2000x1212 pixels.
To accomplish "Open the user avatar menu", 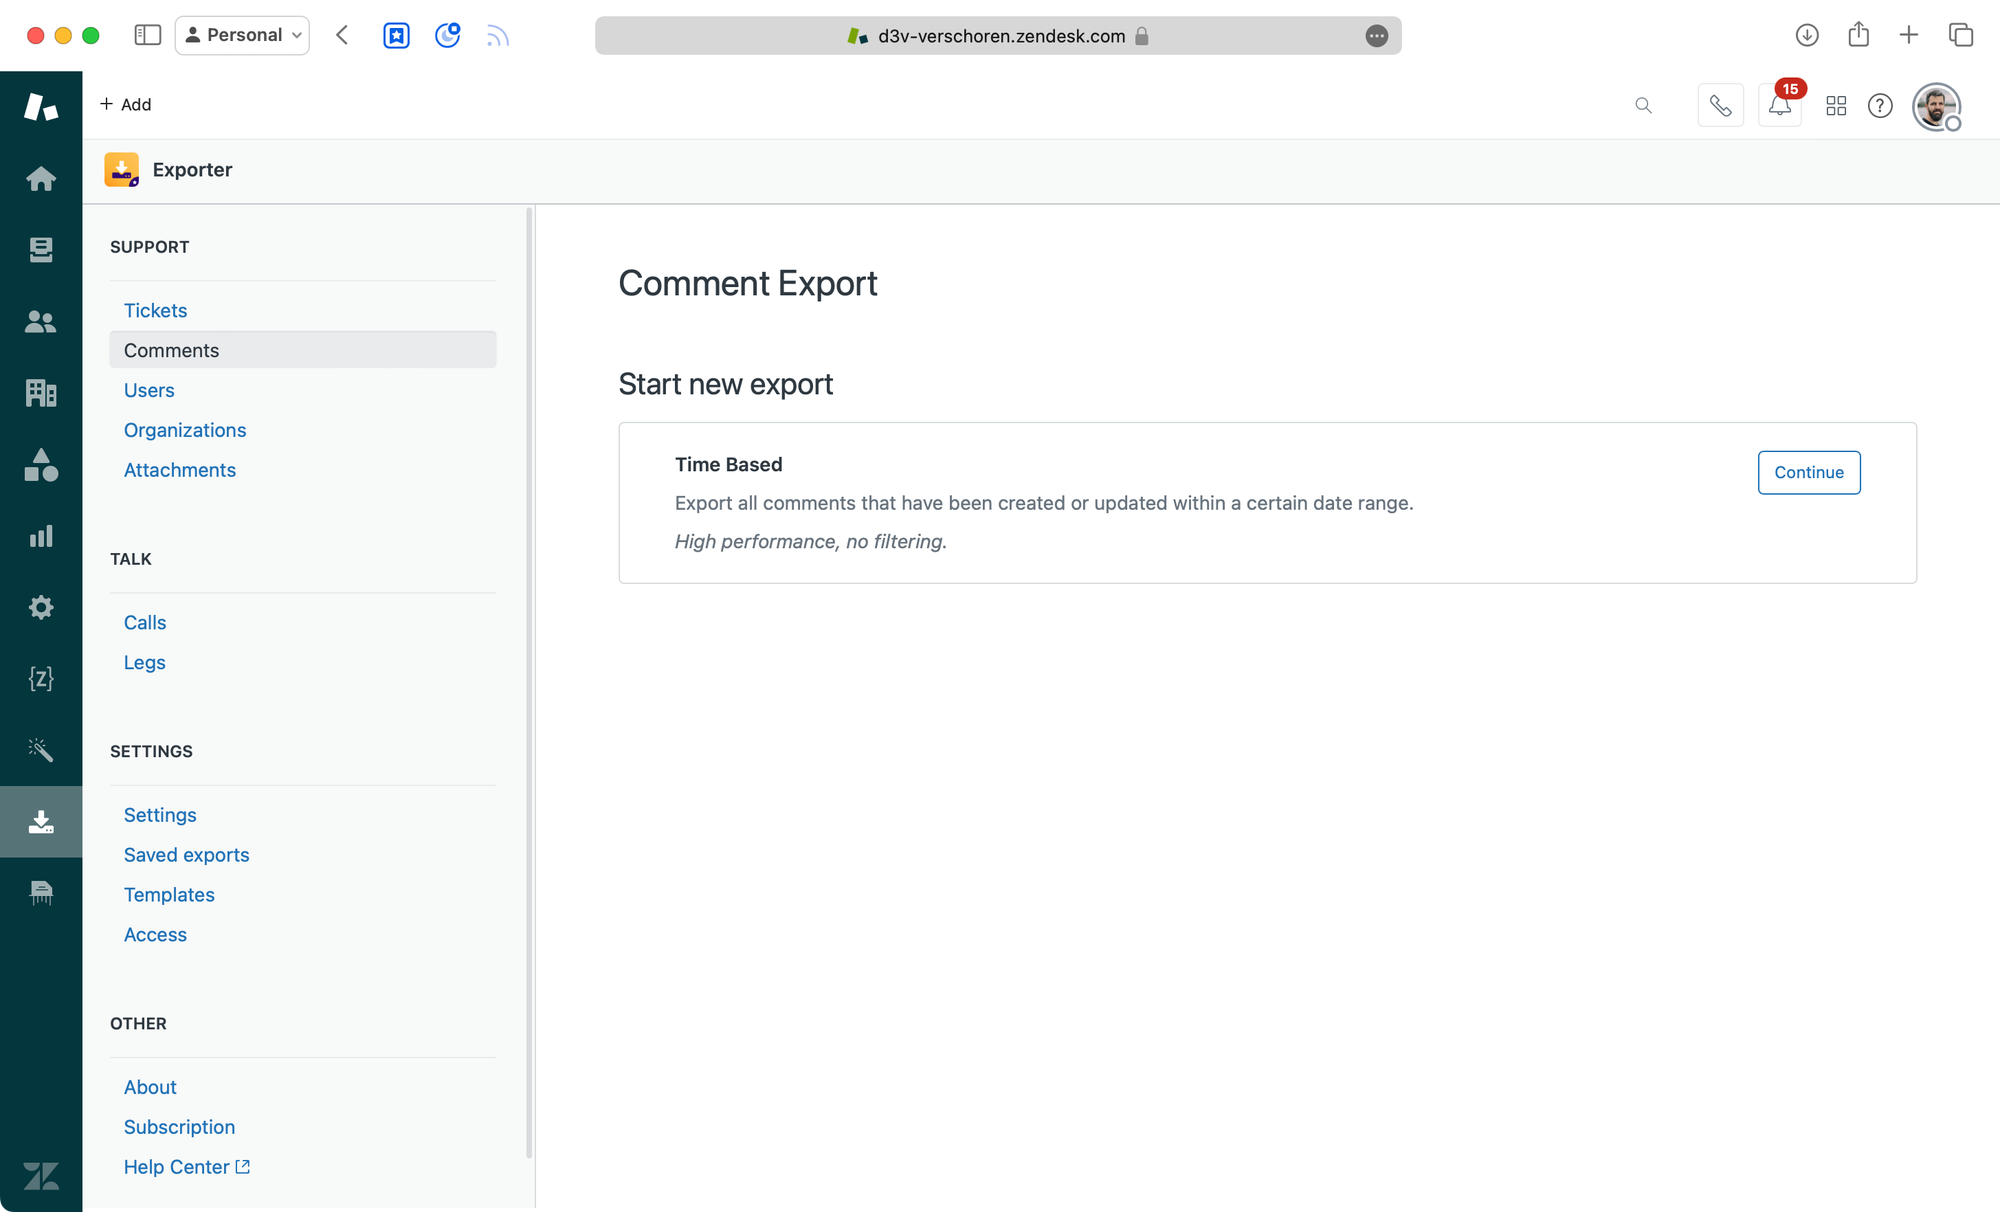I will pos(1936,106).
